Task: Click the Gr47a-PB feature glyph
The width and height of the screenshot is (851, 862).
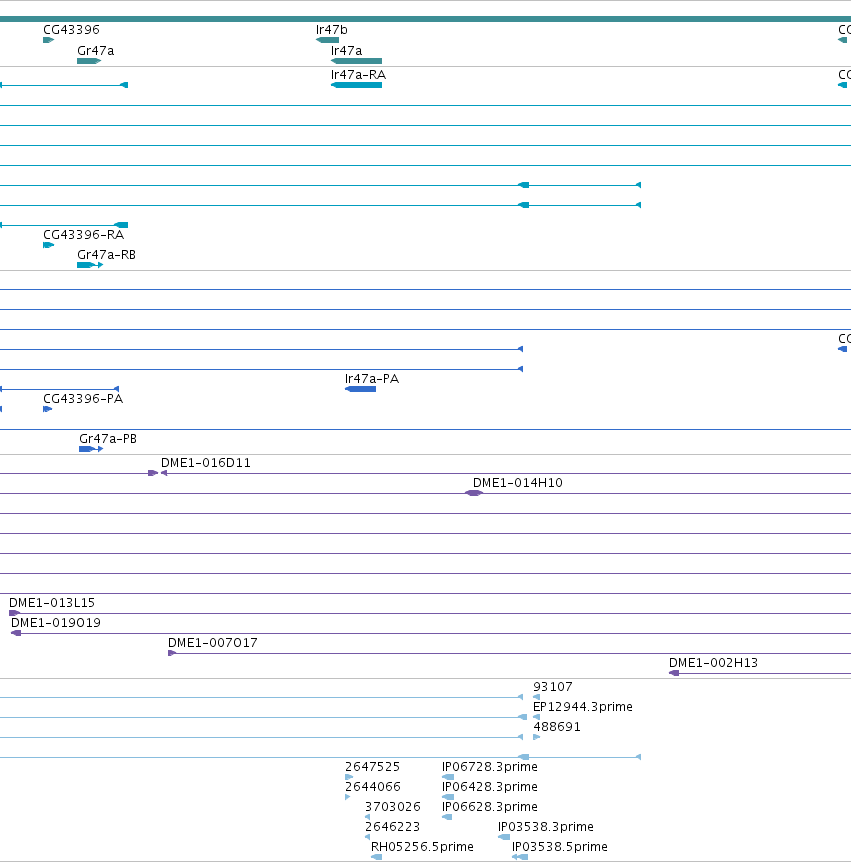Action: click(91, 449)
